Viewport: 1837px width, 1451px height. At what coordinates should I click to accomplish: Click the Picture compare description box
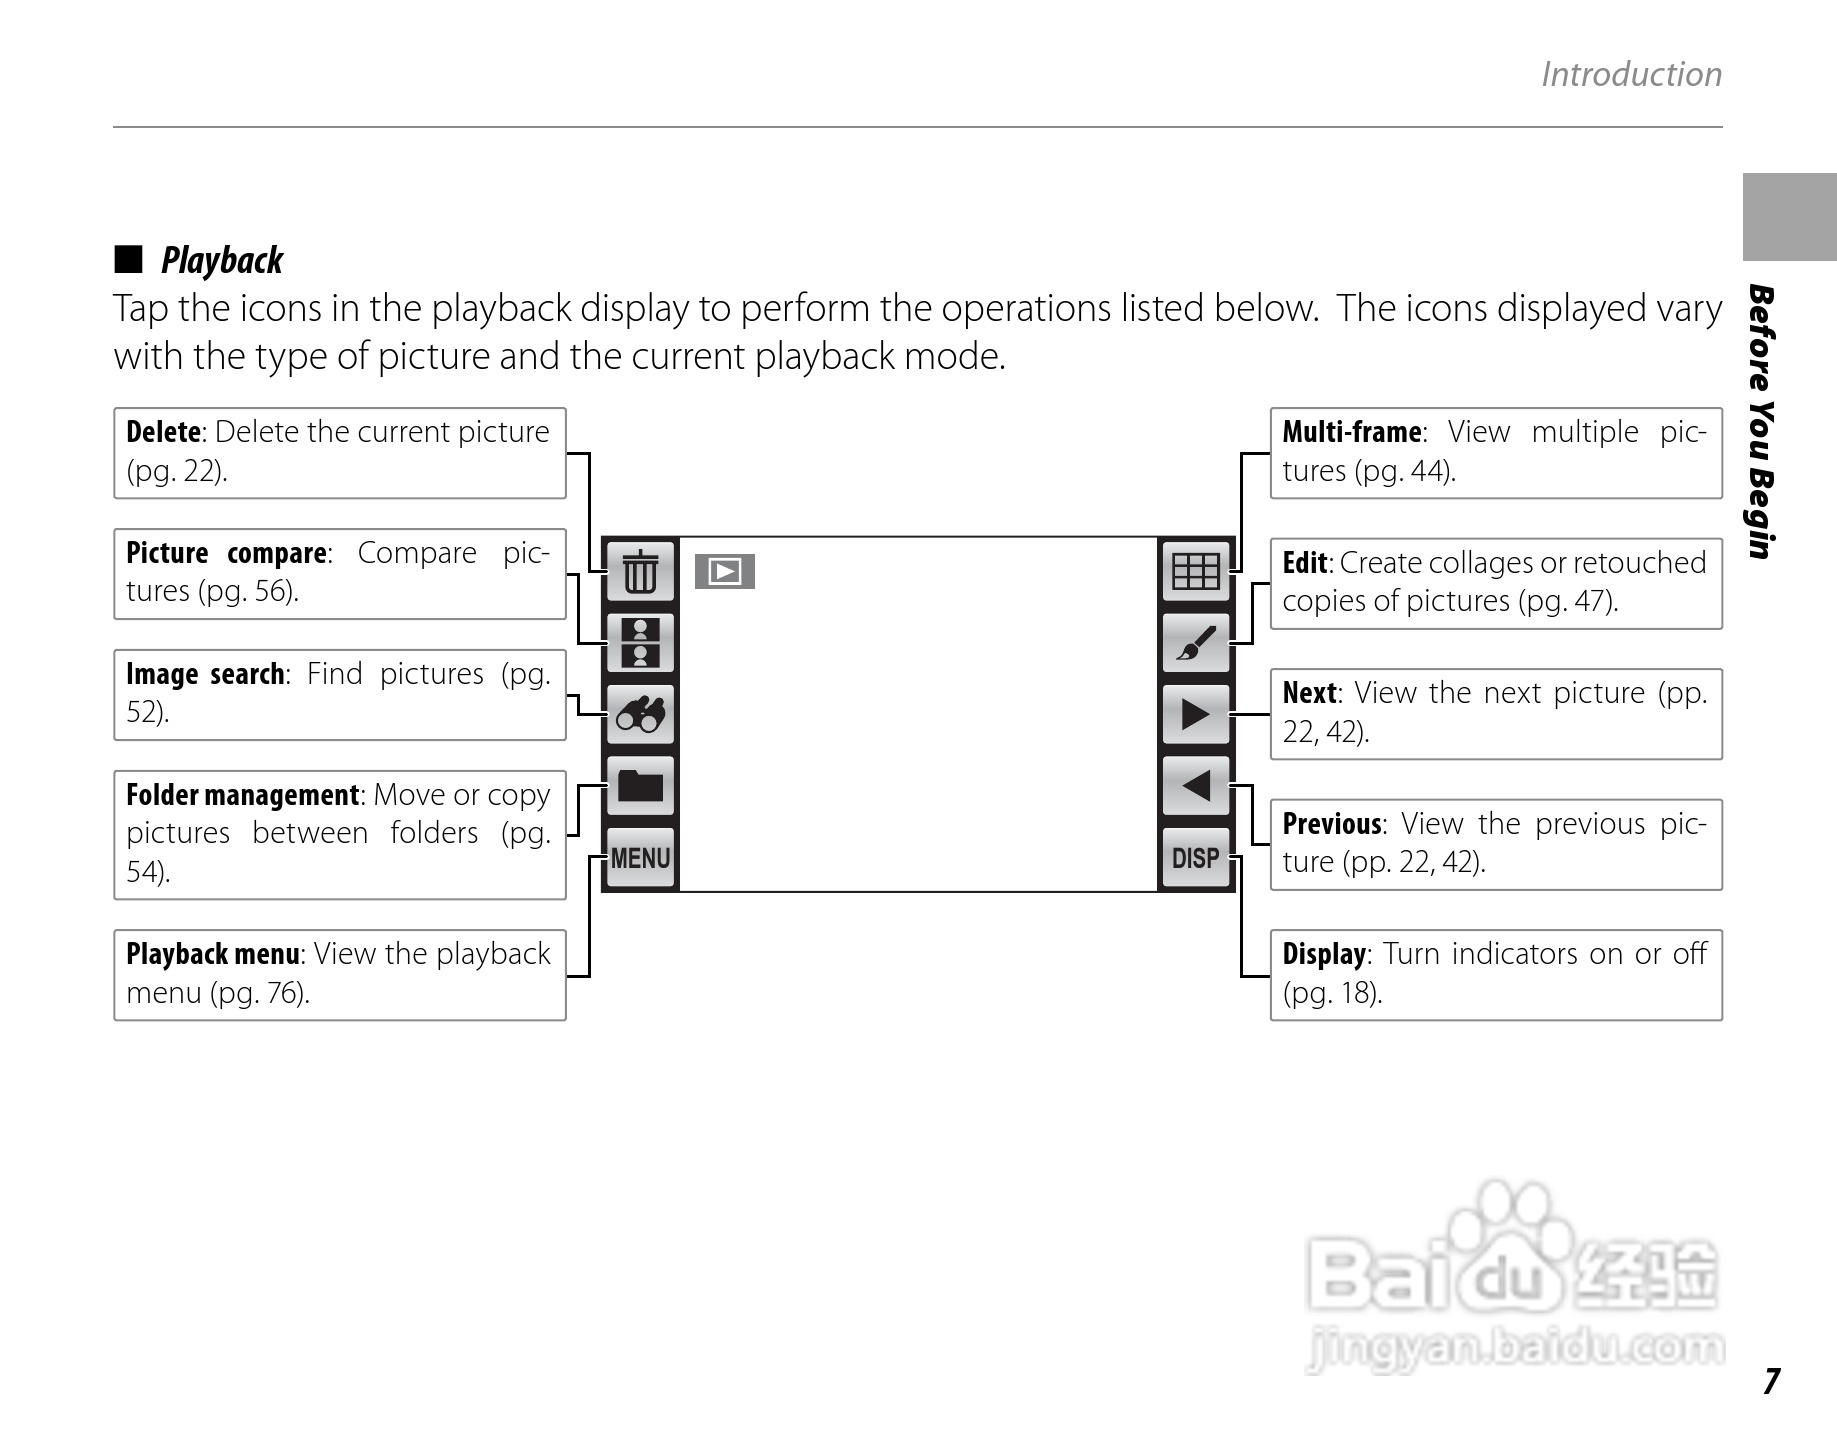pos(340,574)
